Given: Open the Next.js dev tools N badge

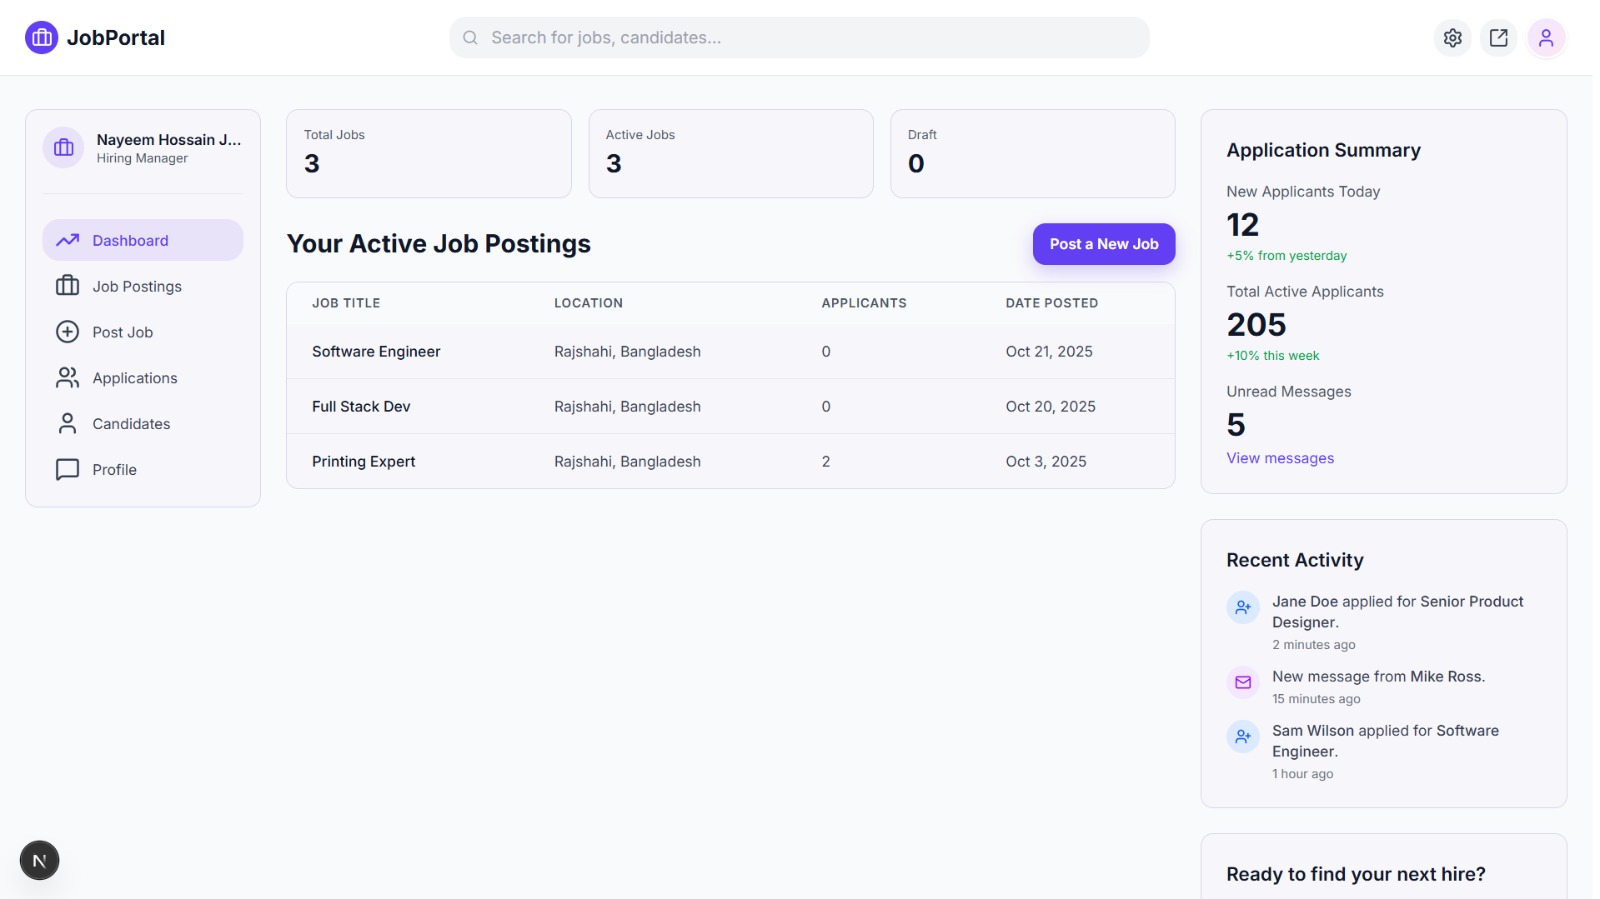Looking at the screenshot, I should [x=40, y=860].
